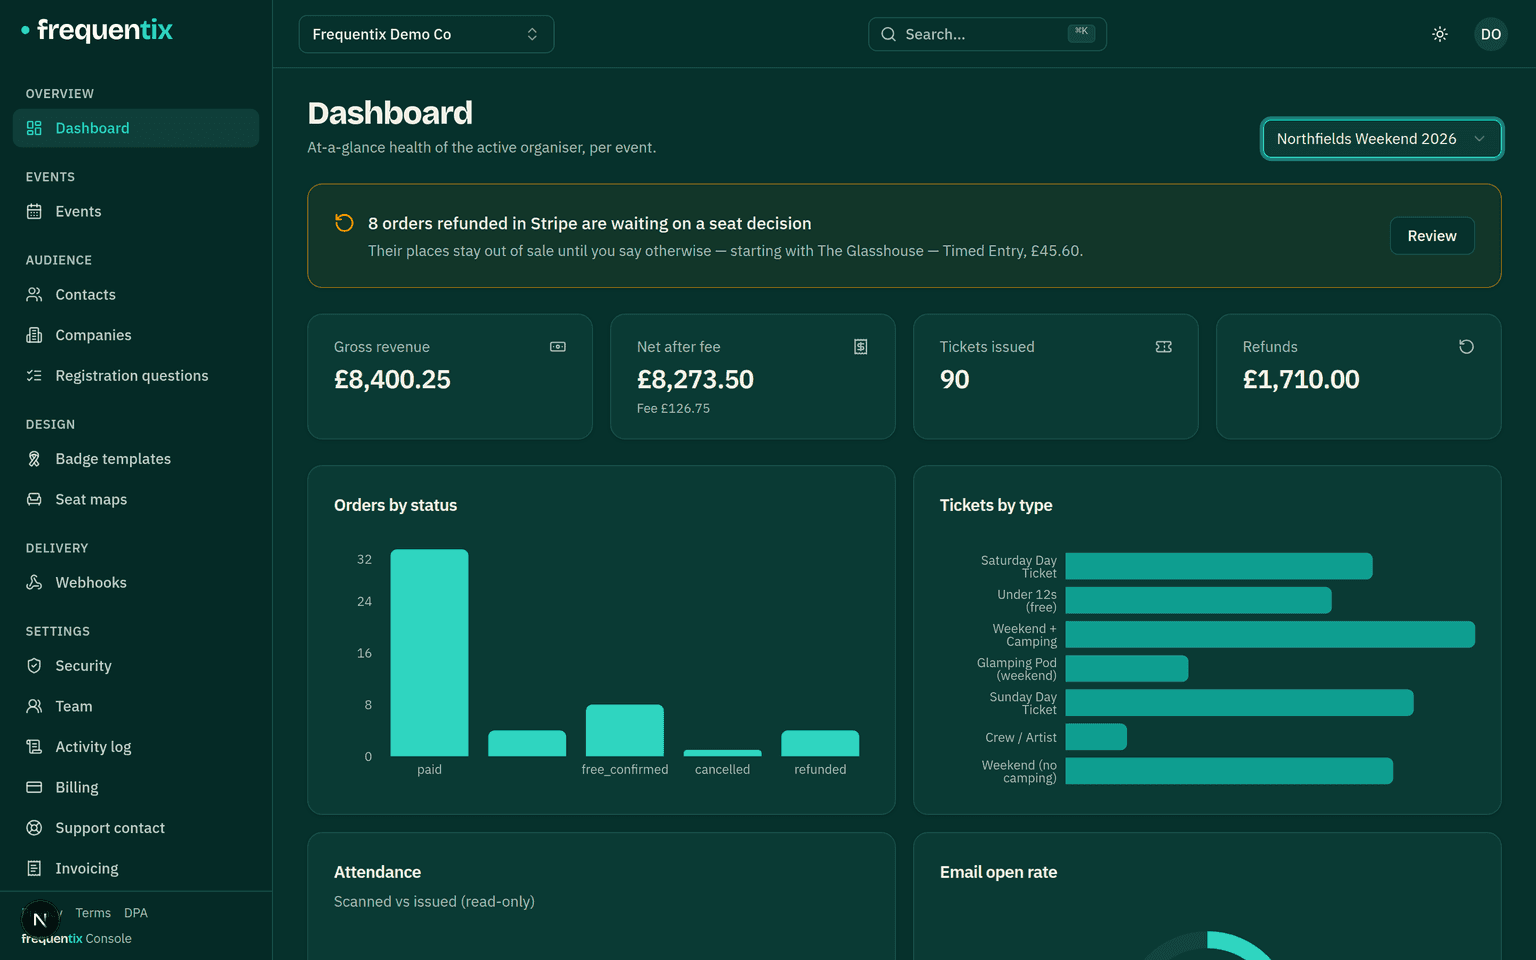Click the frequentix logo
Screen dimensions: 1536x960
(97, 30)
